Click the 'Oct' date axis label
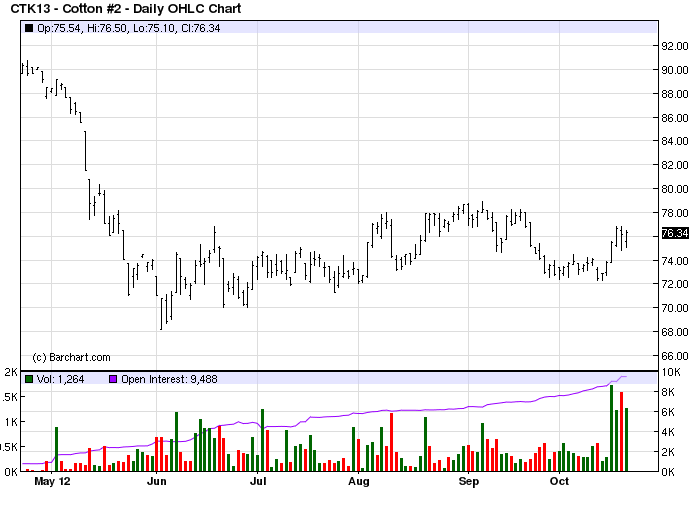The height and width of the screenshot is (512, 700). (559, 481)
